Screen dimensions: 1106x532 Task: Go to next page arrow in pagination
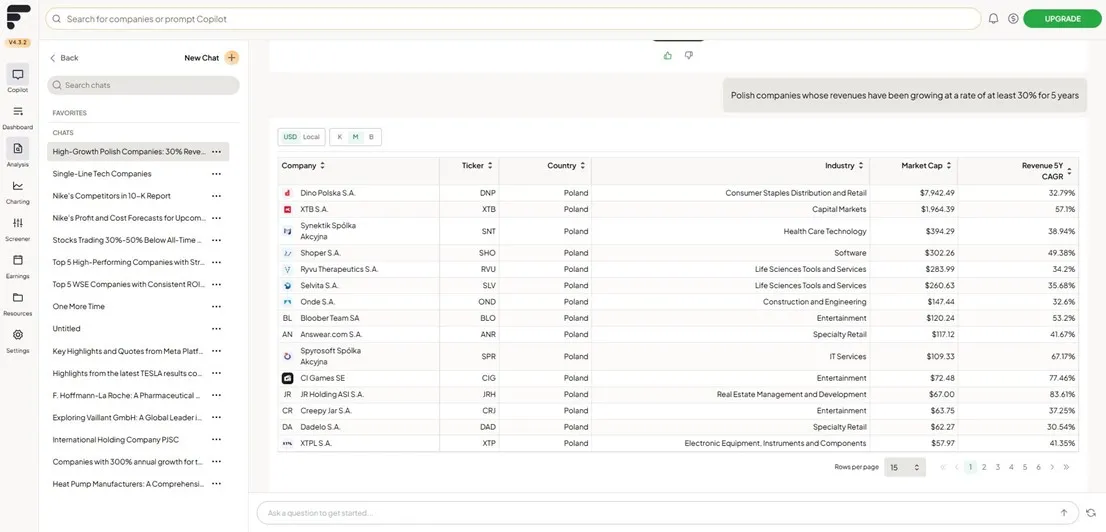[1052, 467]
